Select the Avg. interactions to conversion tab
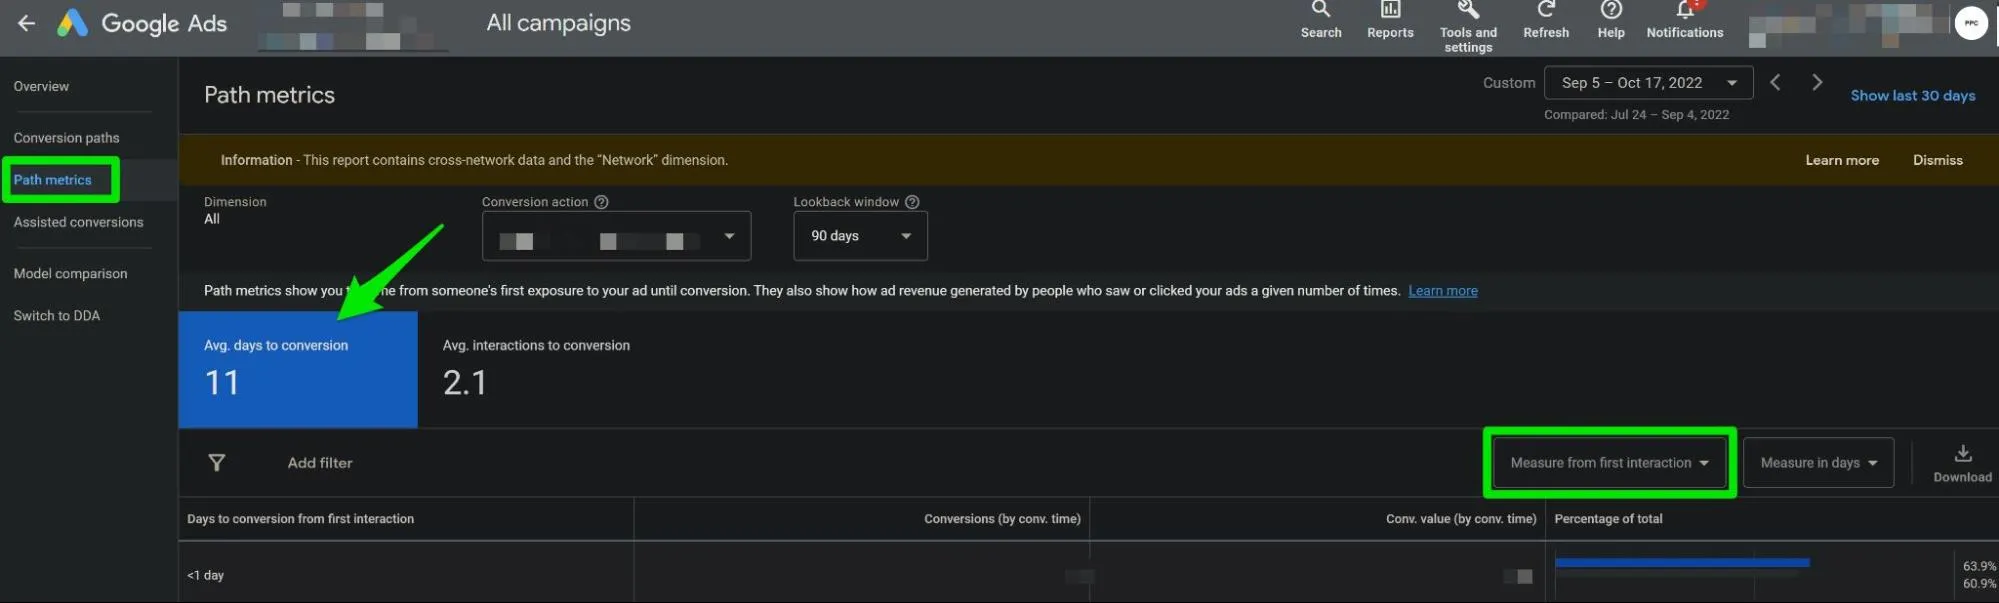The image size is (1999, 603). point(536,370)
